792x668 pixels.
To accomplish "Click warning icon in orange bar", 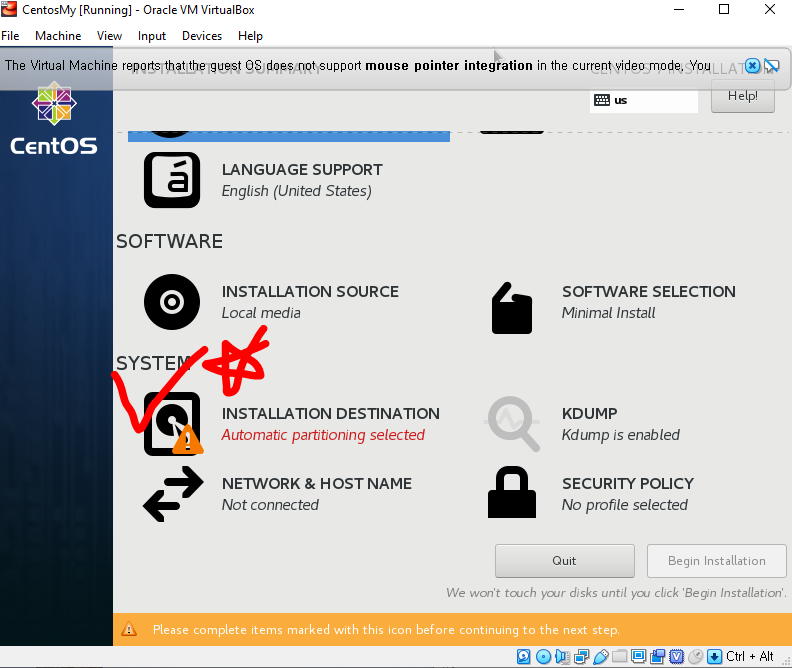I will (x=129, y=629).
